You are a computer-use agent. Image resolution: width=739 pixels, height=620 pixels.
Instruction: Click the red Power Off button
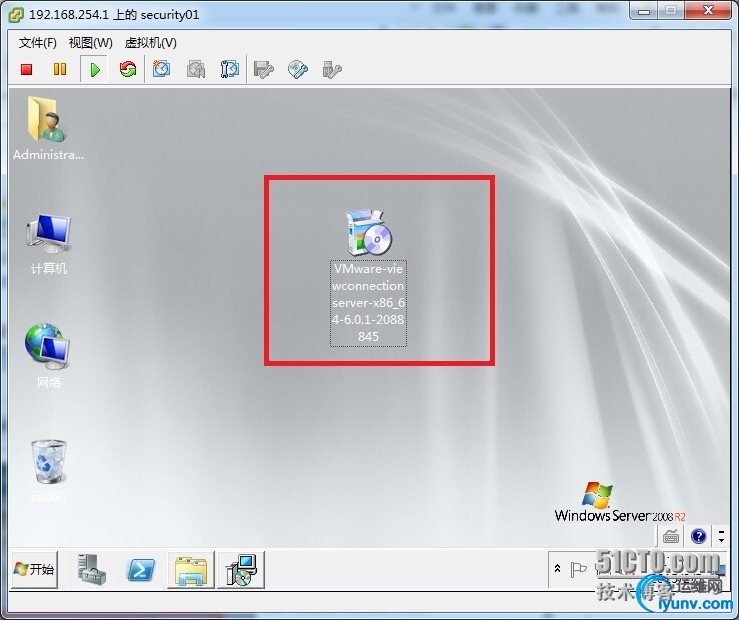26,69
